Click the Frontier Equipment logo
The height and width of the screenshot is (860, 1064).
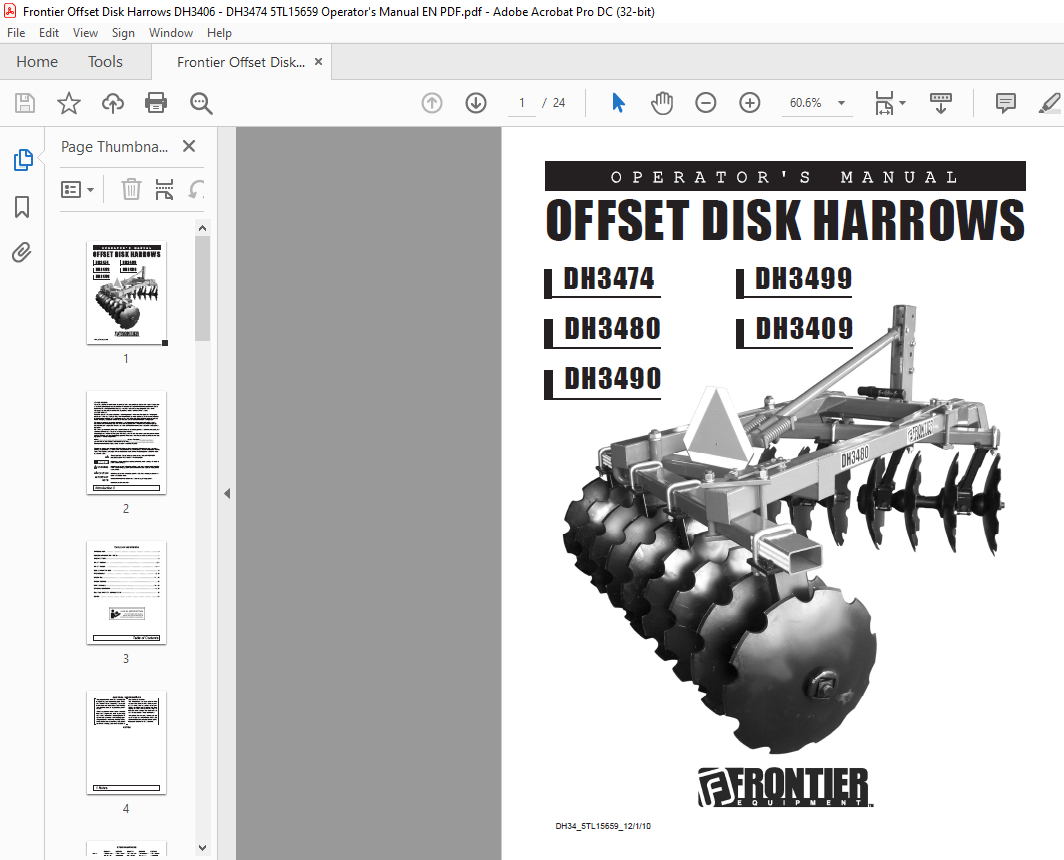[x=784, y=787]
